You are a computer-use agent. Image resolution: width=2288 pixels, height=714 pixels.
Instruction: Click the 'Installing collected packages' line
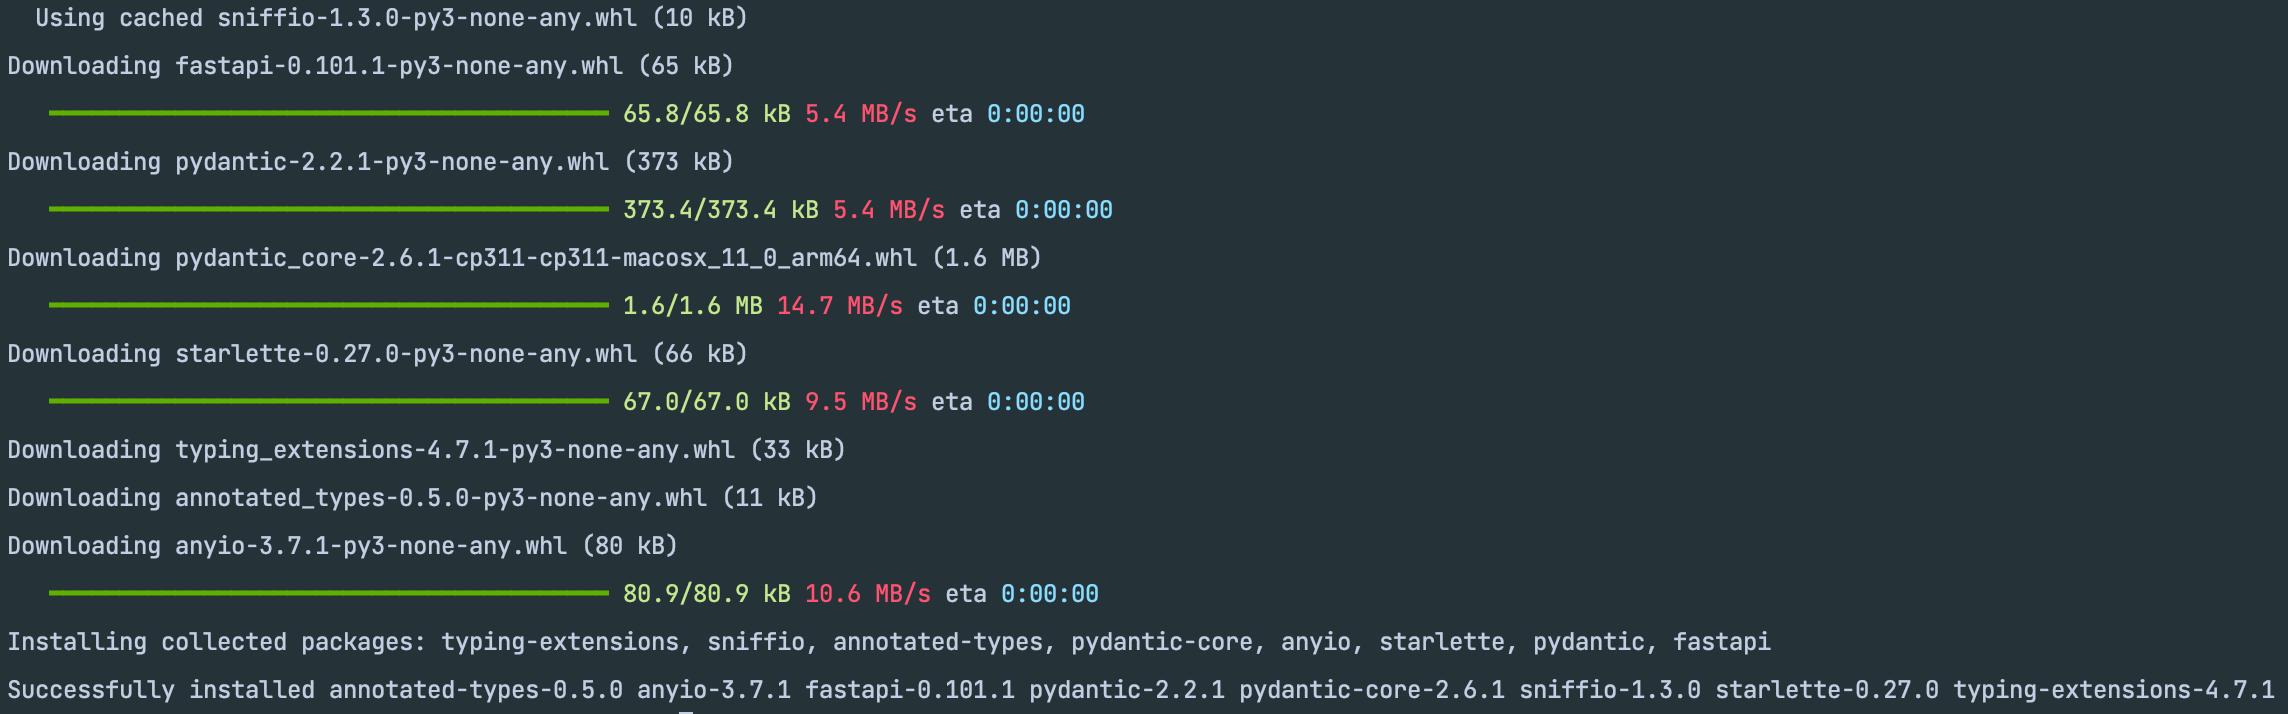[x=889, y=642]
